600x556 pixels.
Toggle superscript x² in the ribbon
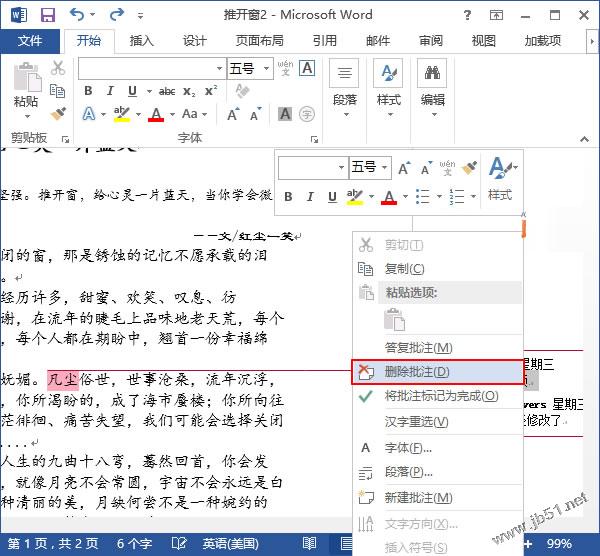pos(211,91)
